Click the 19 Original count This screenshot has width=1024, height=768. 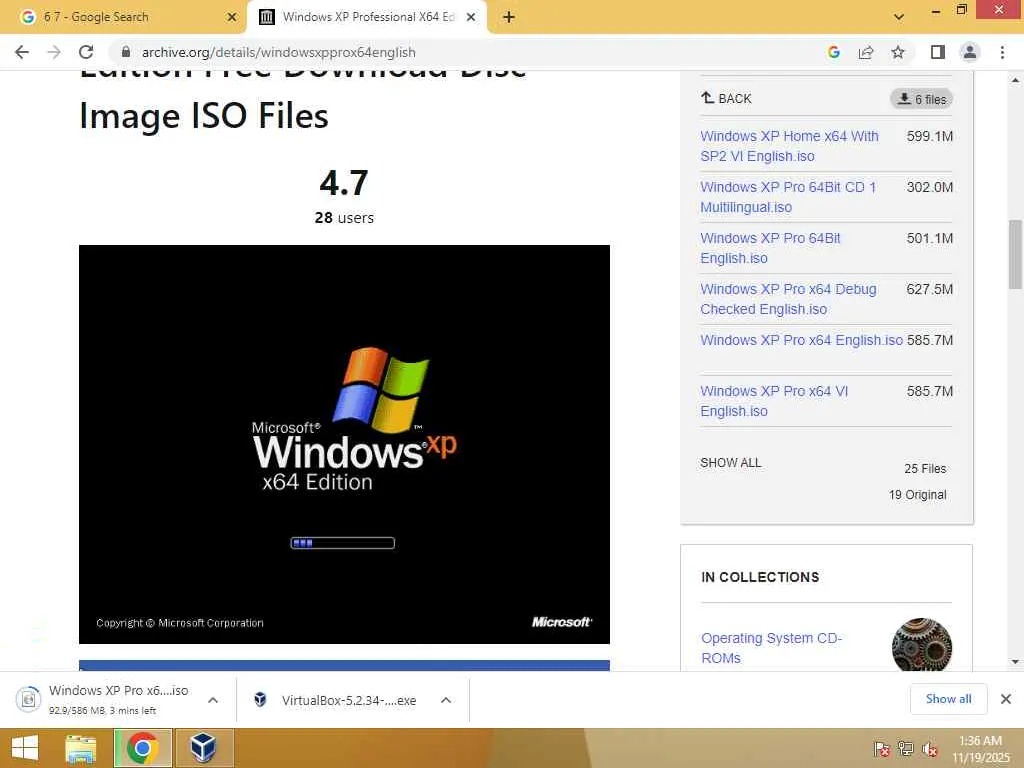click(918, 494)
